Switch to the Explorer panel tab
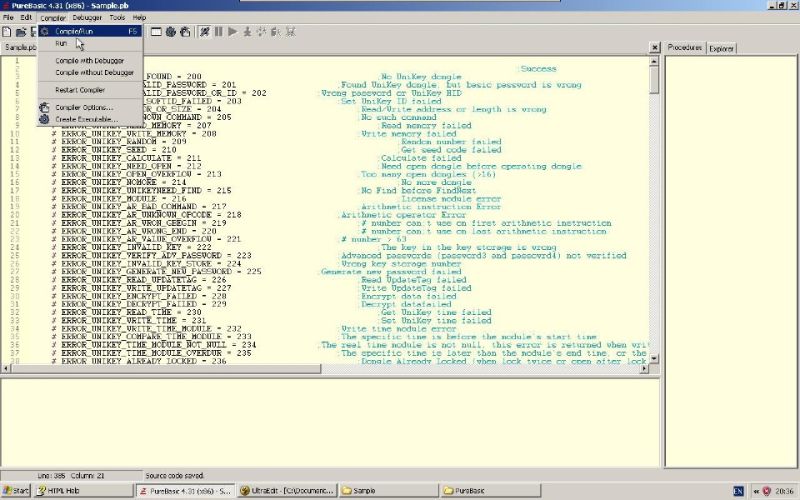The width and height of the screenshot is (800, 500). [721, 48]
